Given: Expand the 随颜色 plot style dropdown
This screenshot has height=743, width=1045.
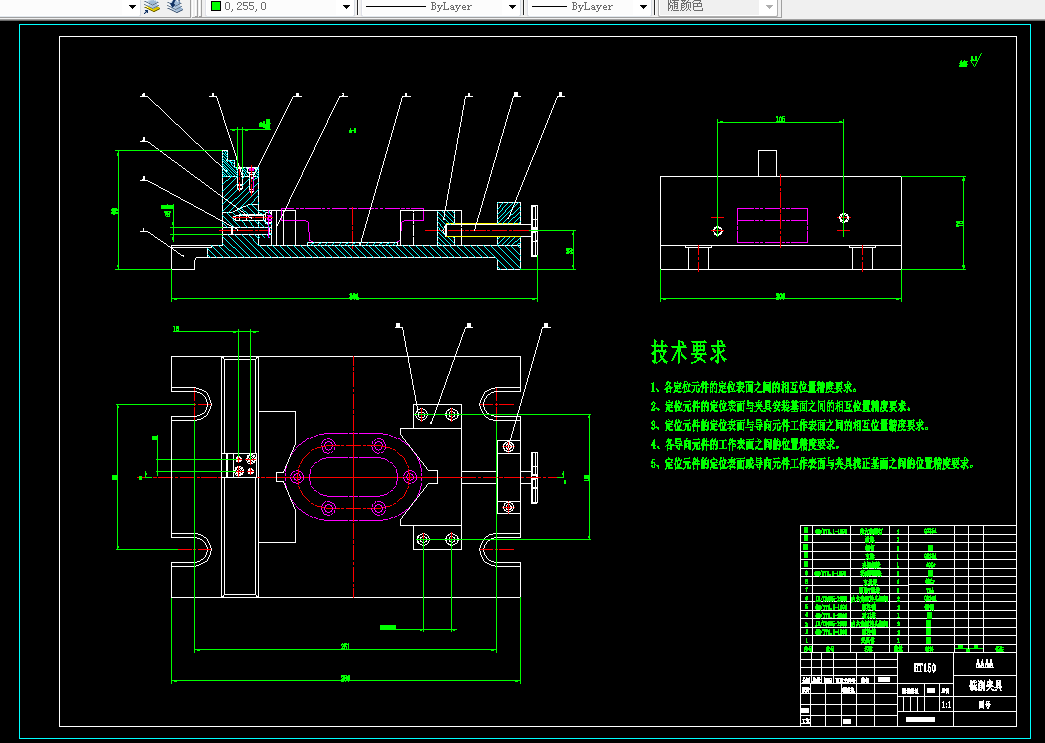Looking at the screenshot, I should 769,7.
